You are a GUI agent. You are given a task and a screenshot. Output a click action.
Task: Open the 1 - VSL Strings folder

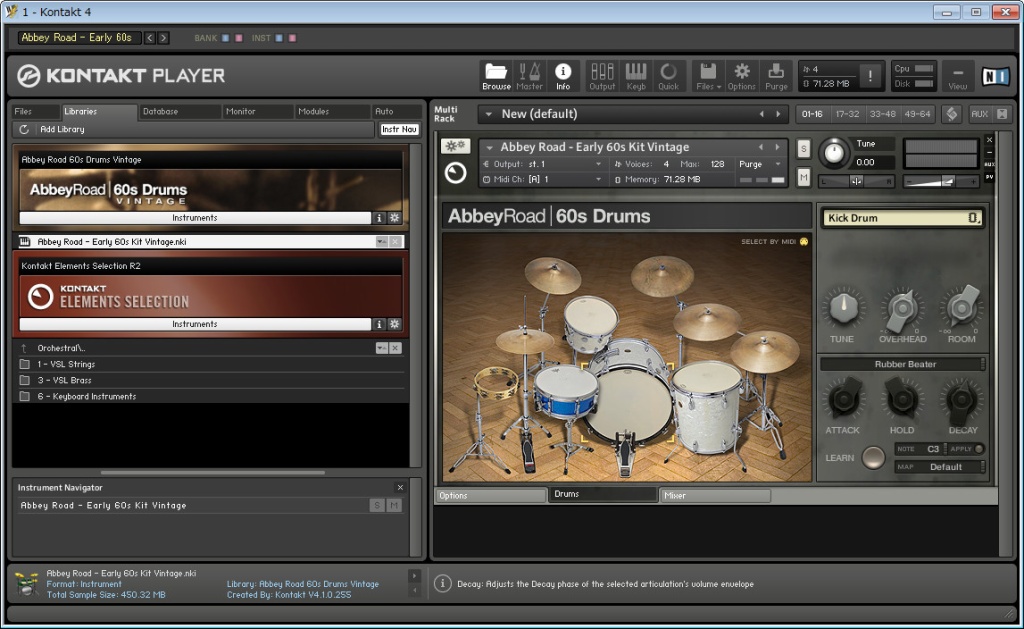(209, 364)
